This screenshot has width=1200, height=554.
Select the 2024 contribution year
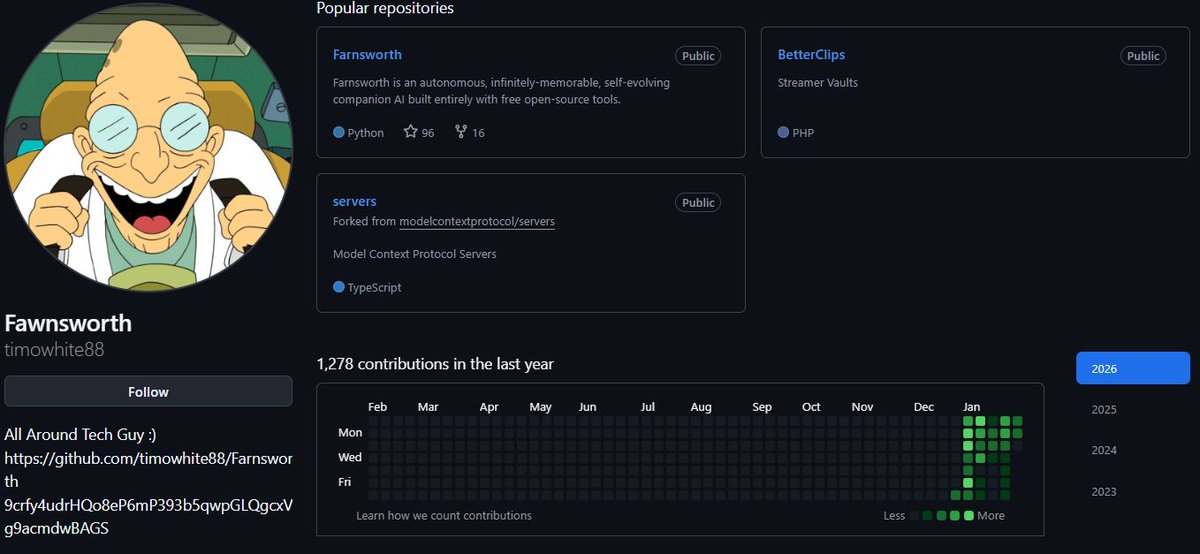pos(1104,450)
